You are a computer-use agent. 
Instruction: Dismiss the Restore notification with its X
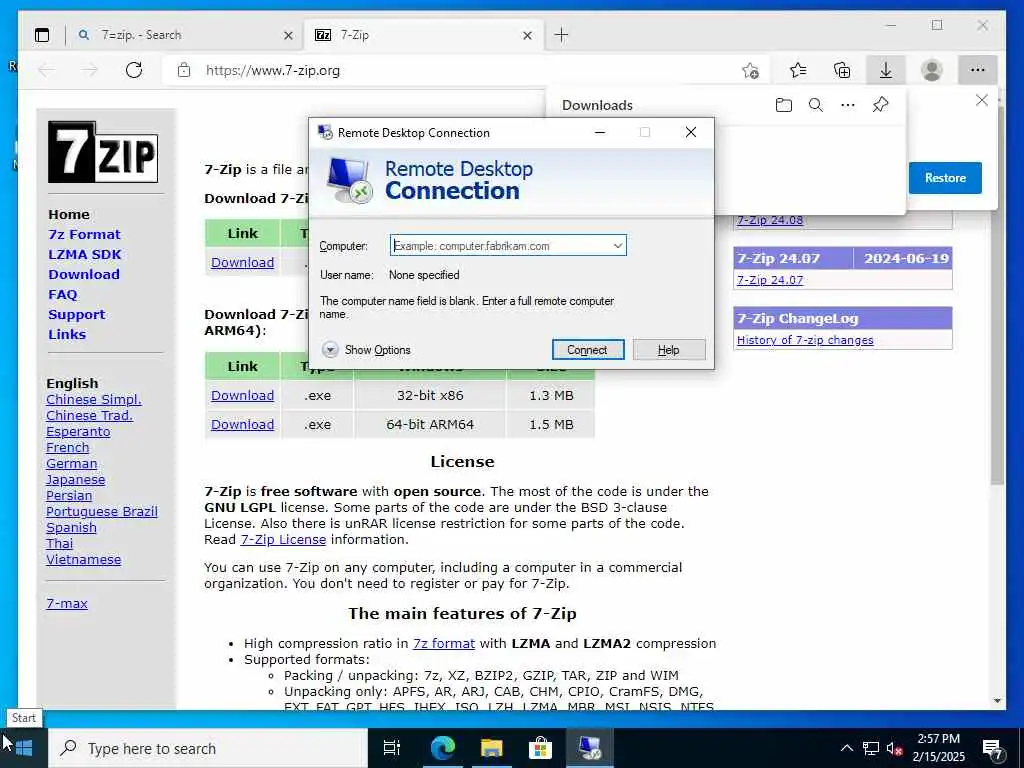(x=982, y=101)
